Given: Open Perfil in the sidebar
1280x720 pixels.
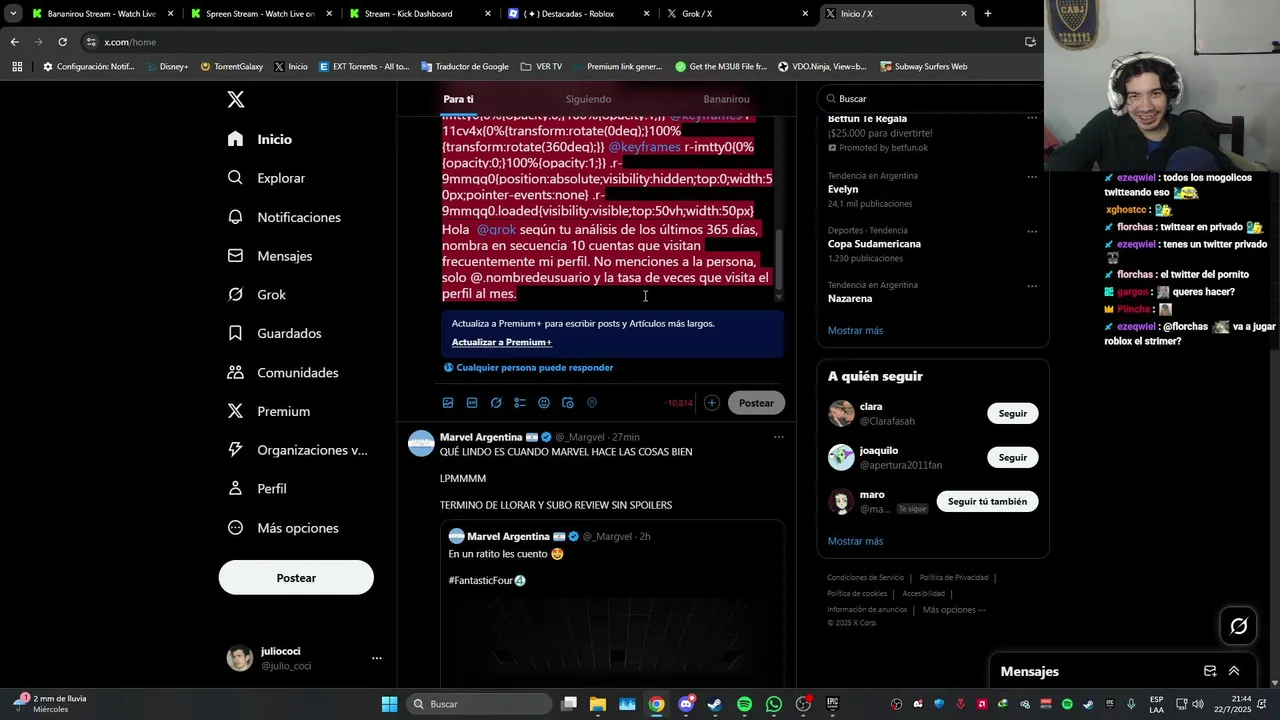Looking at the screenshot, I should pyautogui.click(x=257, y=489).
